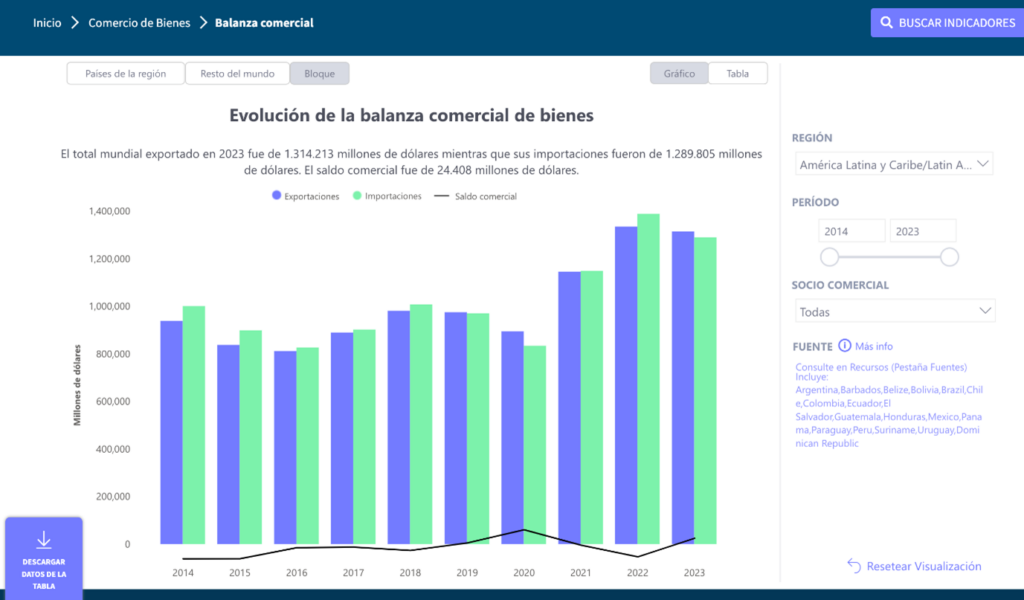1024x600 pixels.
Task: Switch to the Tabla view
Action: point(737,73)
